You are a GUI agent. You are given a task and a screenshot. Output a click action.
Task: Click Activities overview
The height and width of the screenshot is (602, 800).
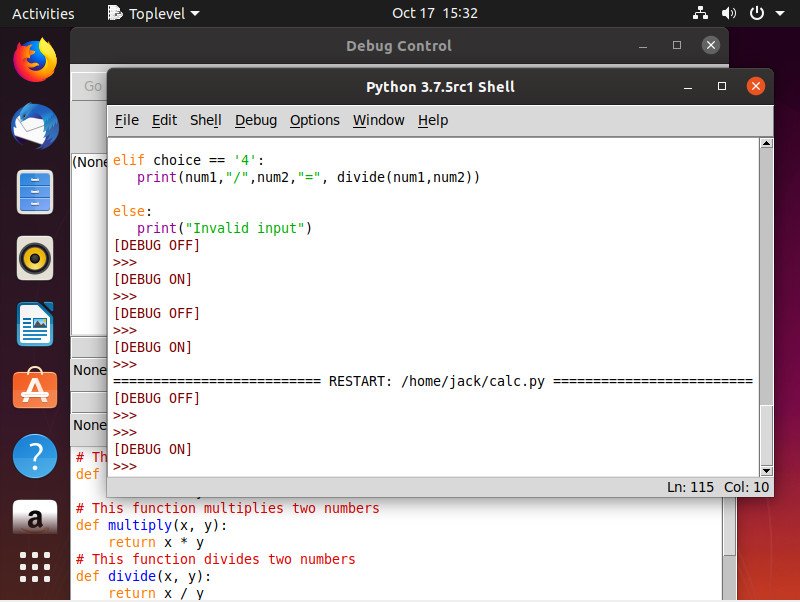tap(43, 13)
